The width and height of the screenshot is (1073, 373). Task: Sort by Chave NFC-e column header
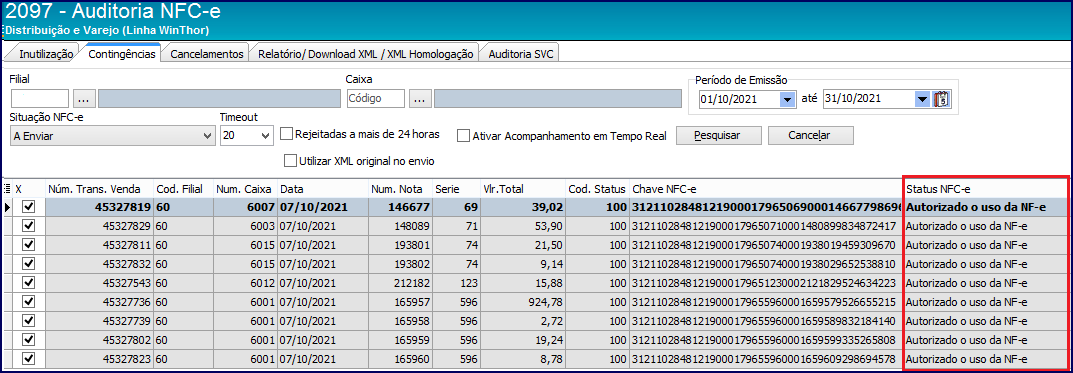[x=766, y=188]
